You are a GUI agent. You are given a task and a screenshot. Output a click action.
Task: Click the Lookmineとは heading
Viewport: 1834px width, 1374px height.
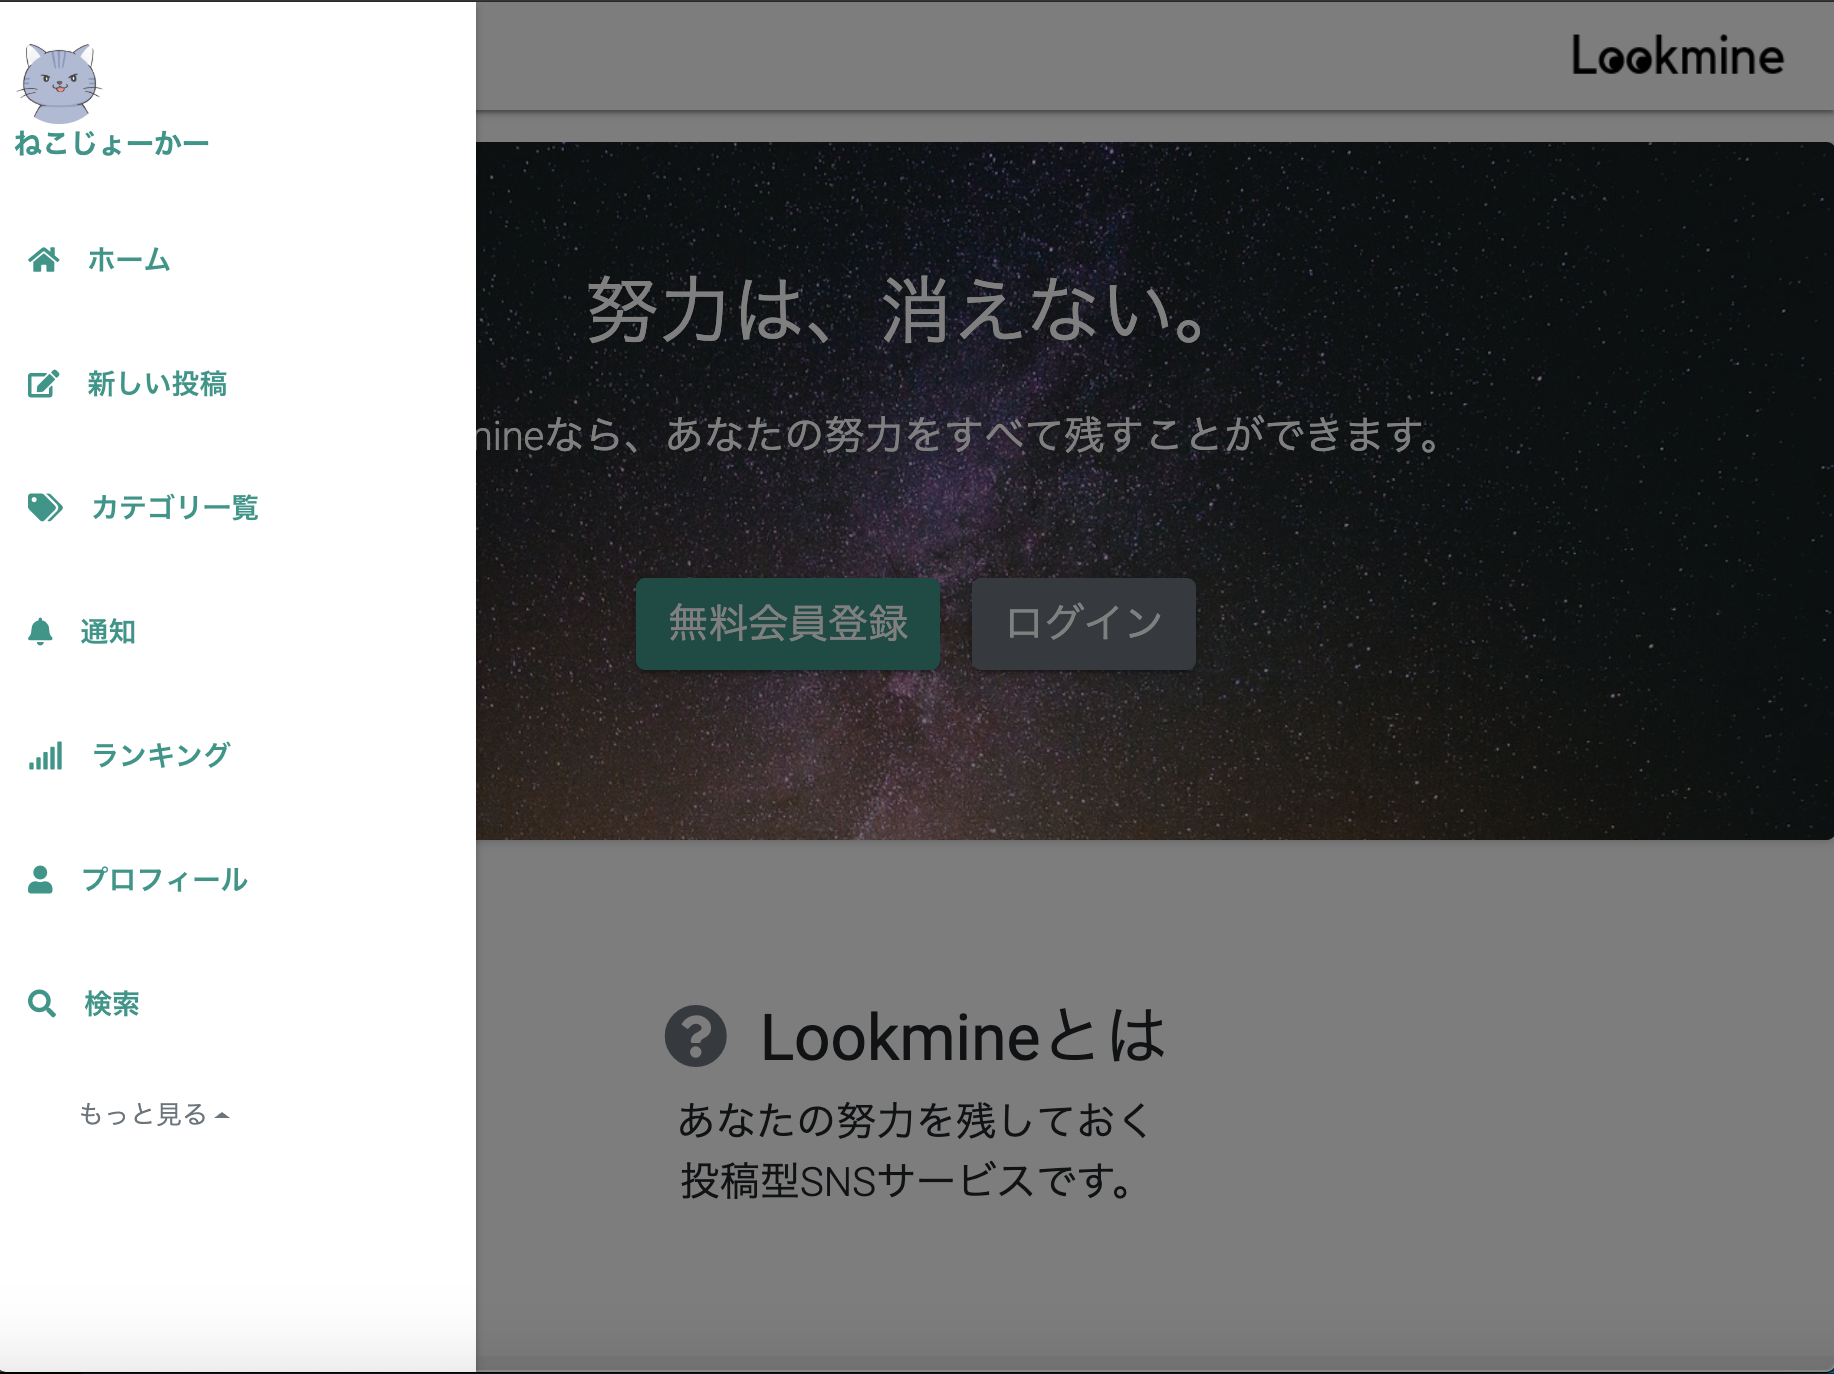point(963,1036)
